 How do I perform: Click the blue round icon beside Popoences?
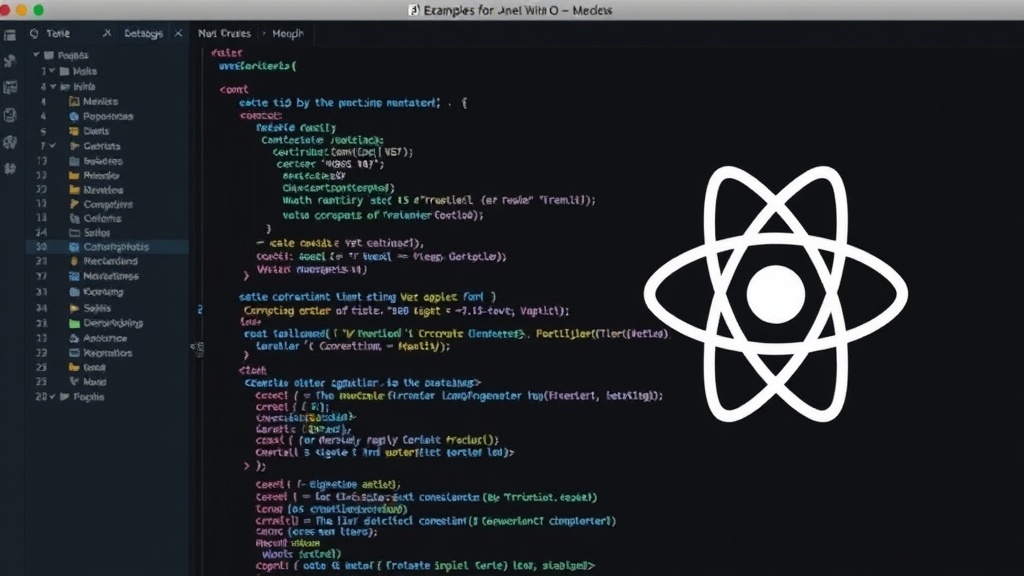(74, 116)
